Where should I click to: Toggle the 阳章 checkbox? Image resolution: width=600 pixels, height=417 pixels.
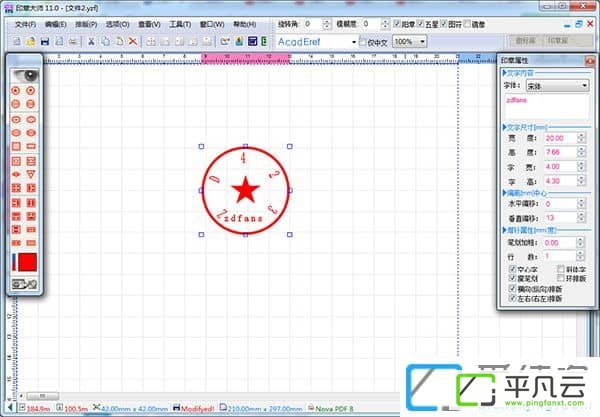[x=397, y=24]
